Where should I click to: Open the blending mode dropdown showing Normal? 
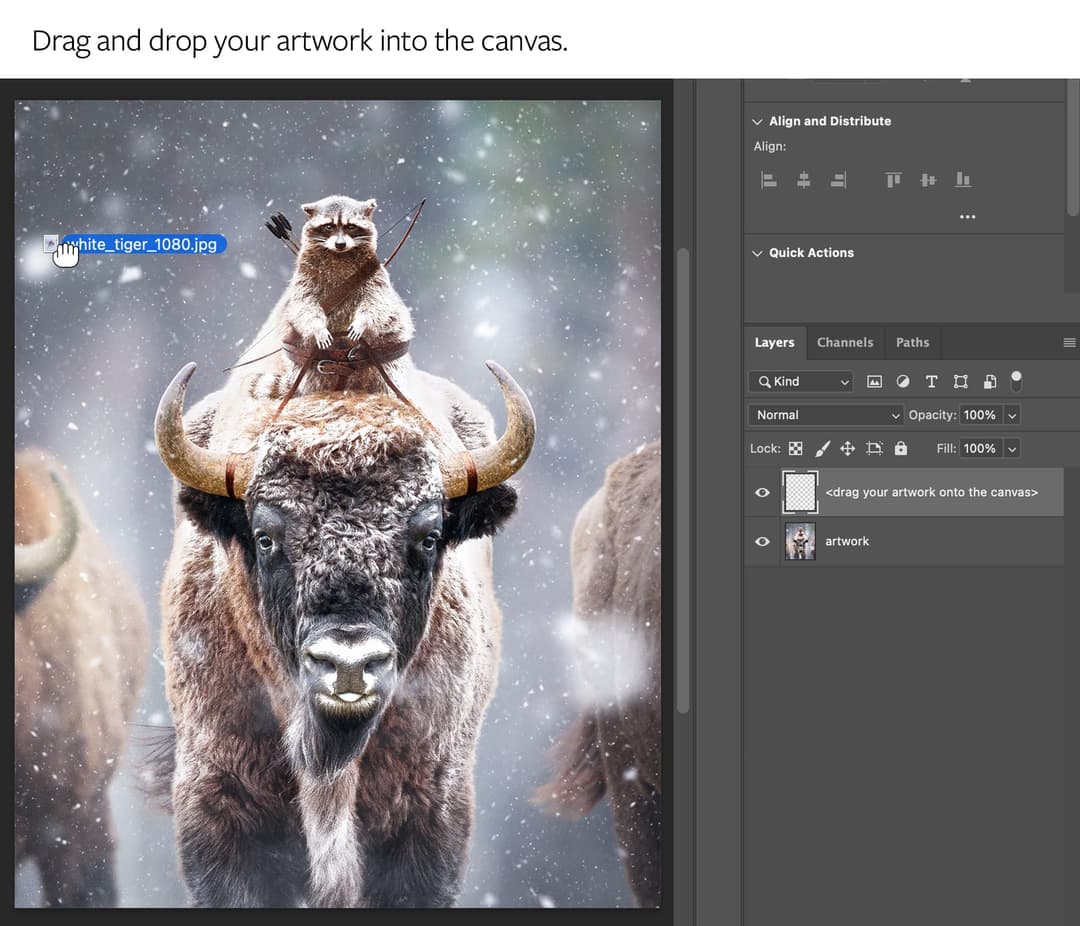click(x=824, y=414)
